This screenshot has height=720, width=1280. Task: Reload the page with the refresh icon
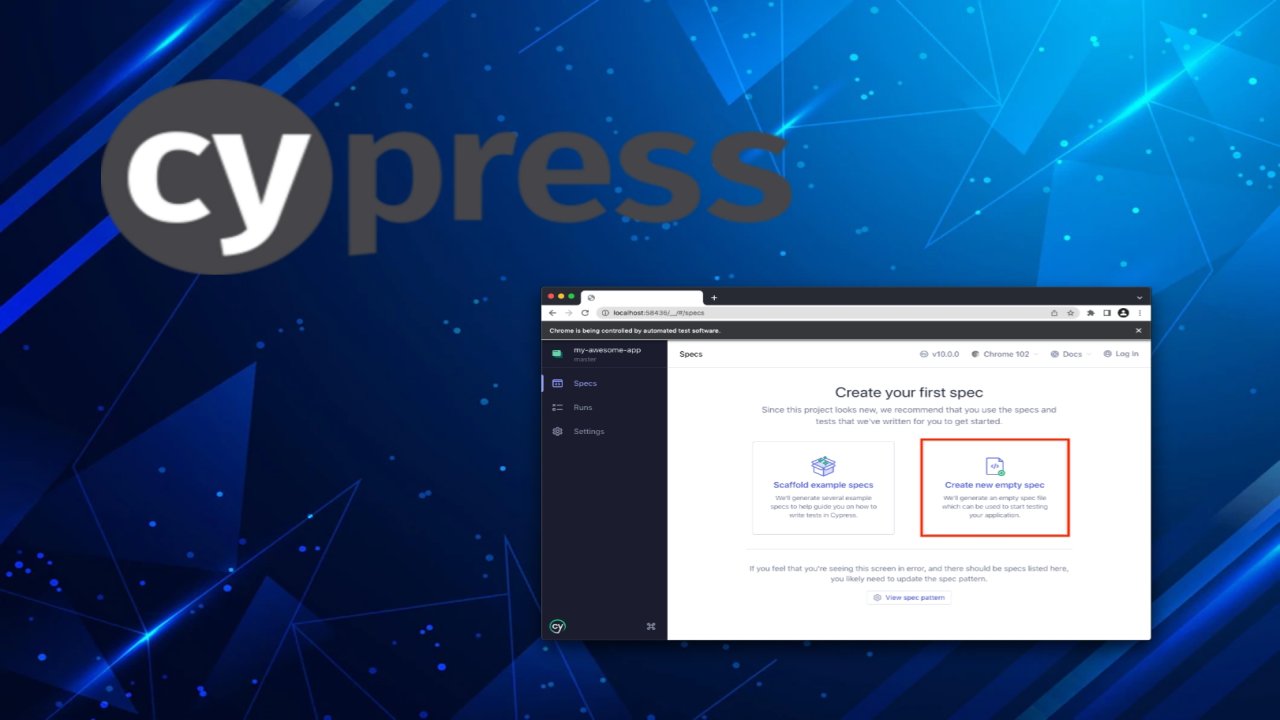[x=585, y=313]
